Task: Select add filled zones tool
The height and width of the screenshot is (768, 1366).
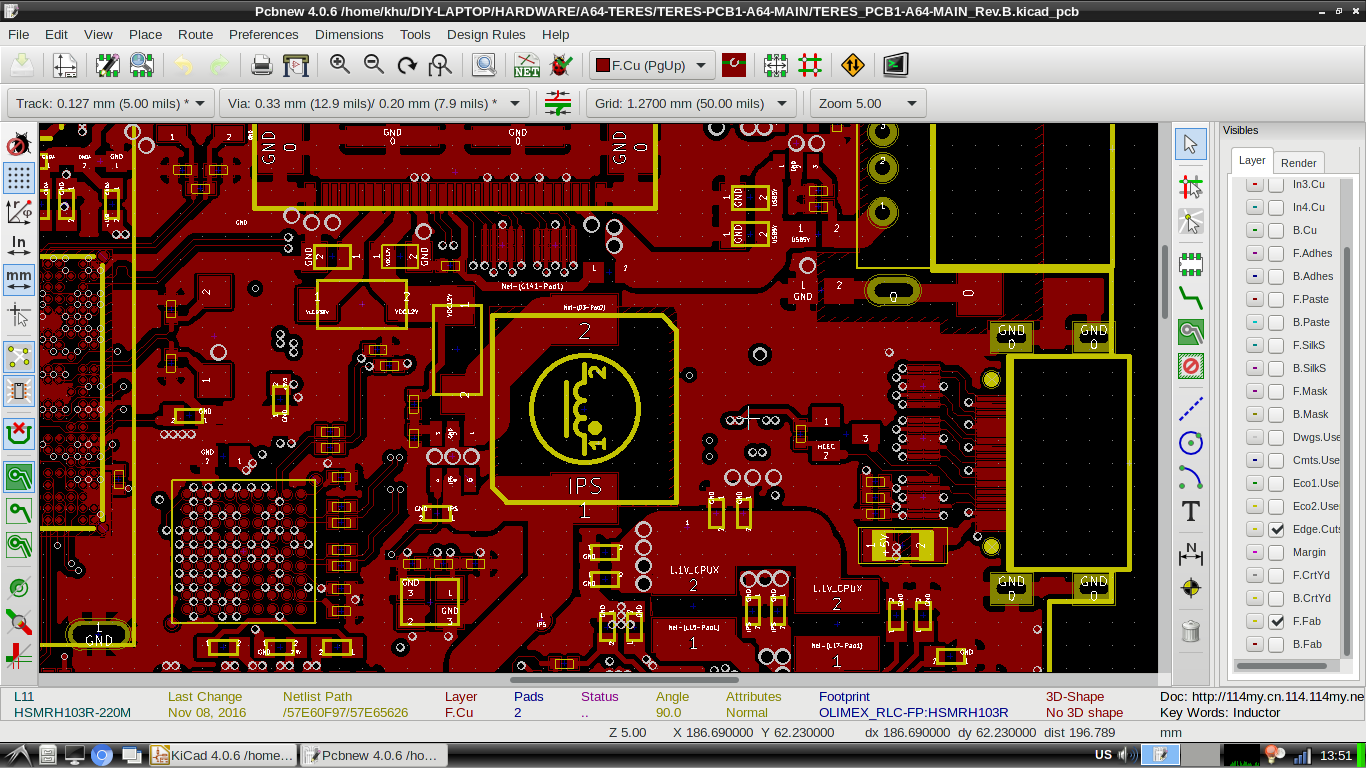Action: click(1190, 332)
